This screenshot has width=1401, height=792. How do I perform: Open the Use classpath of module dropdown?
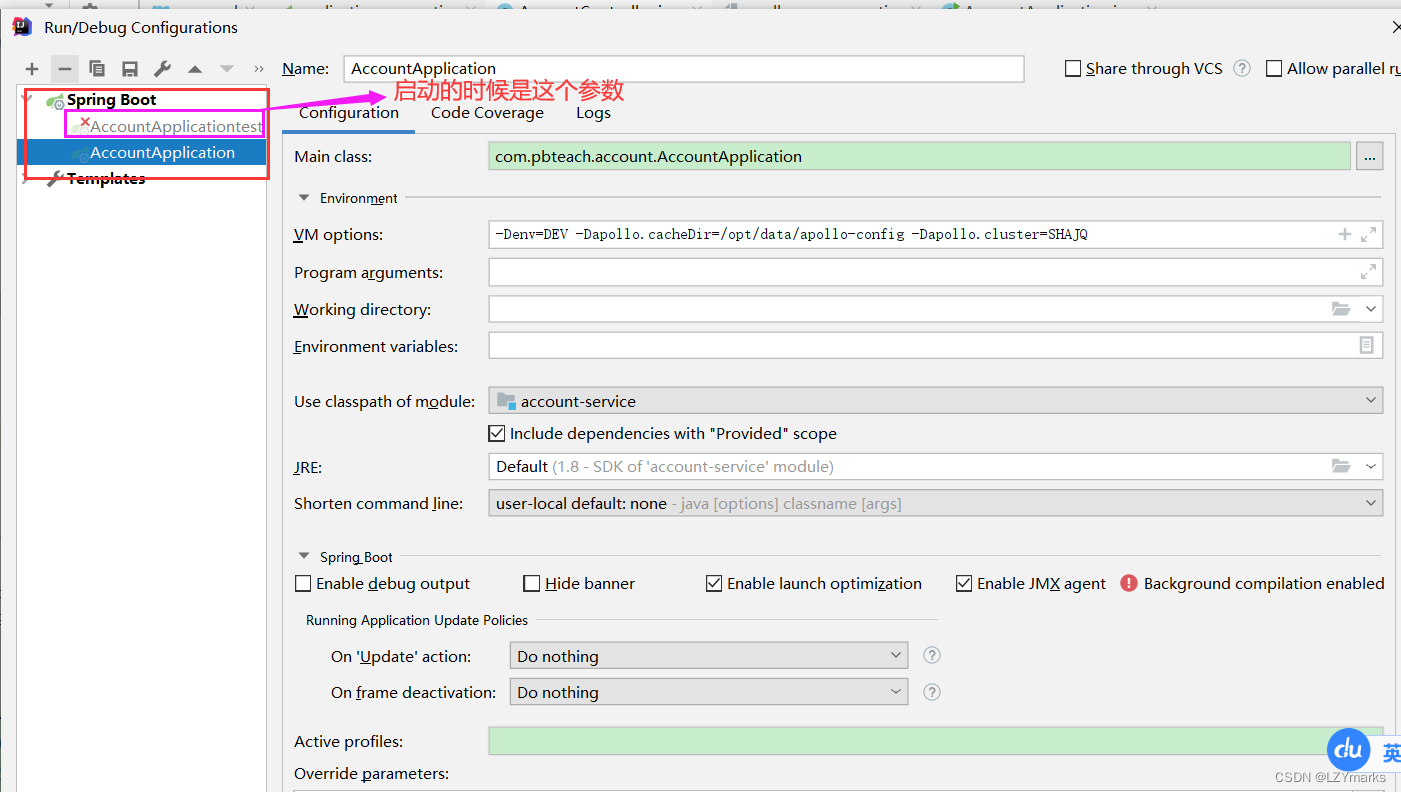pos(936,401)
